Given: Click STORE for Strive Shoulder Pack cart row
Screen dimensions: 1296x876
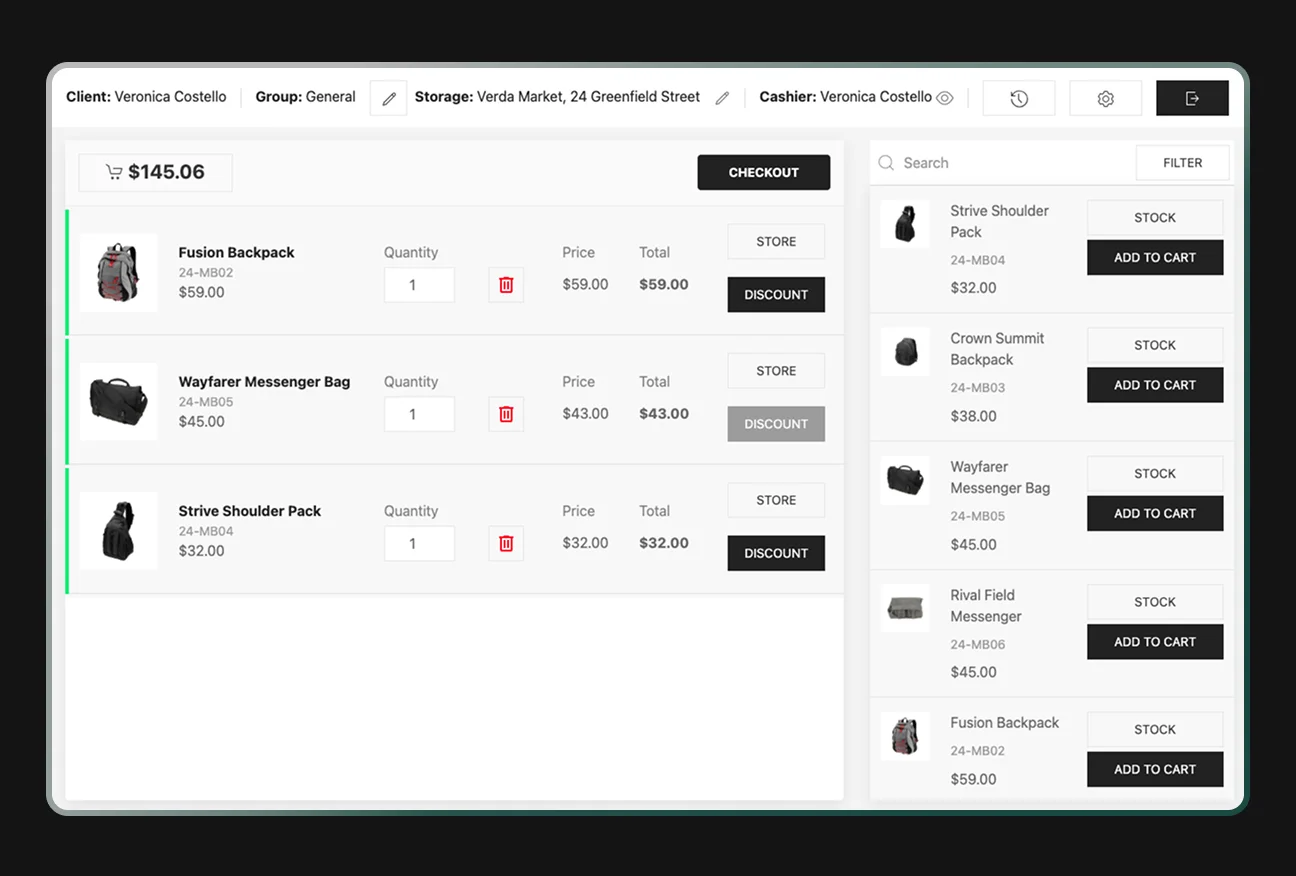Looking at the screenshot, I should coord(776,500).
